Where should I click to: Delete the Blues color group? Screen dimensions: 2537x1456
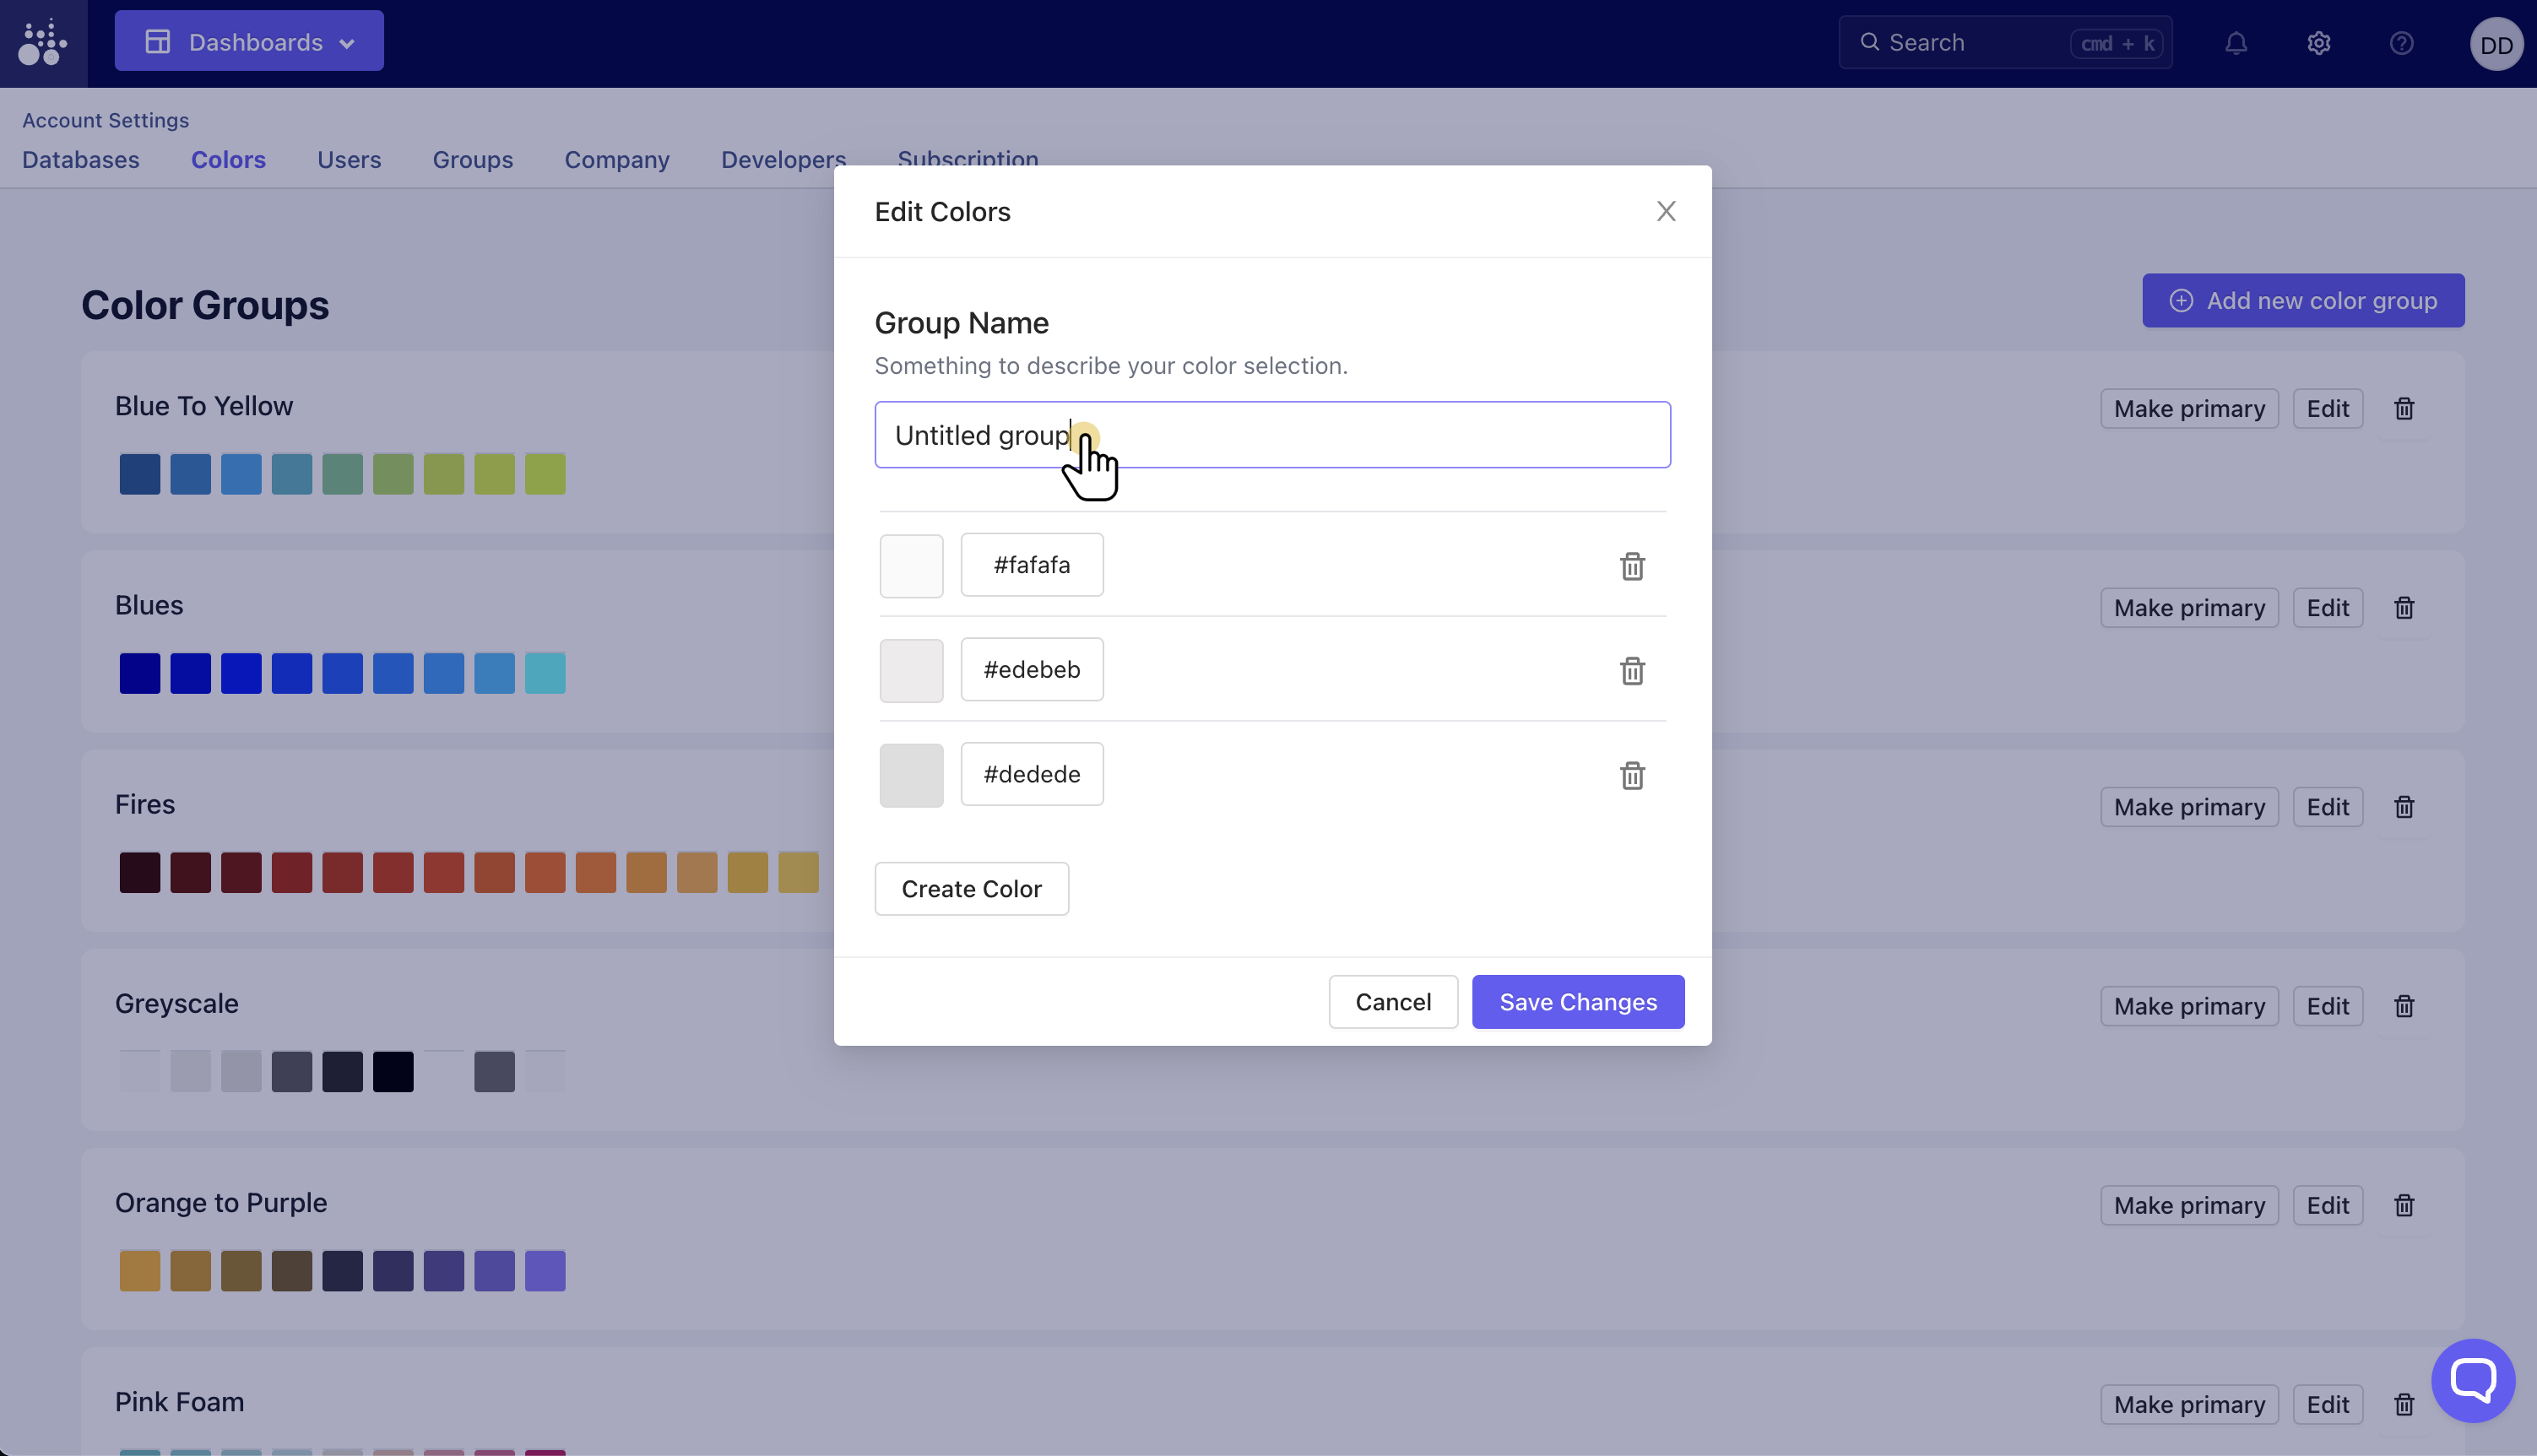pos(2404,608)
